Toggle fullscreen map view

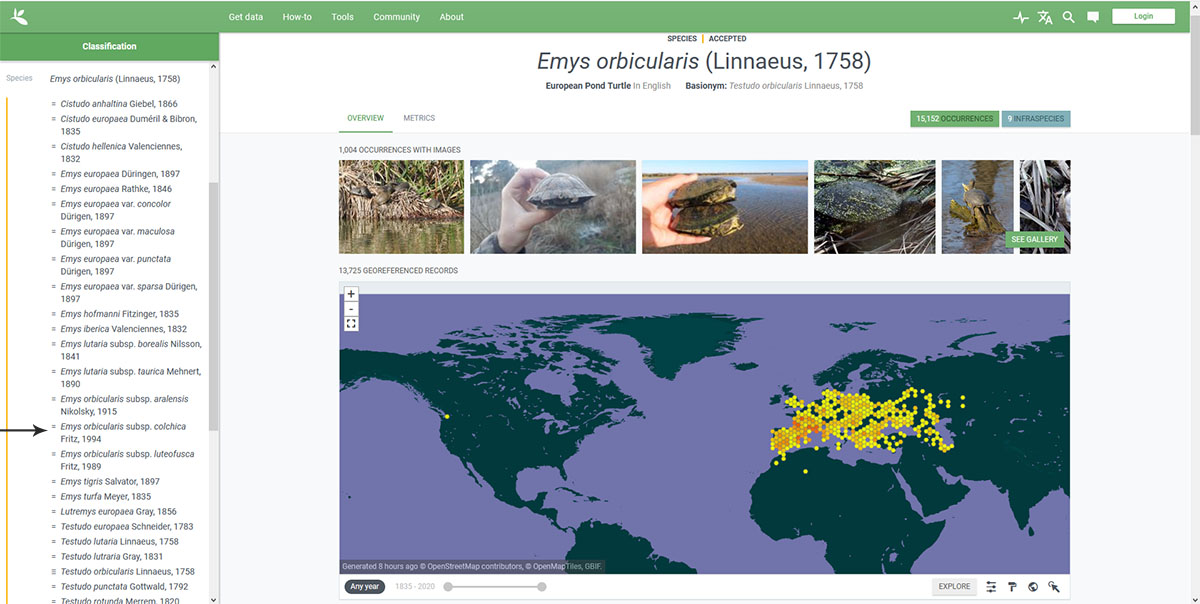351,324
